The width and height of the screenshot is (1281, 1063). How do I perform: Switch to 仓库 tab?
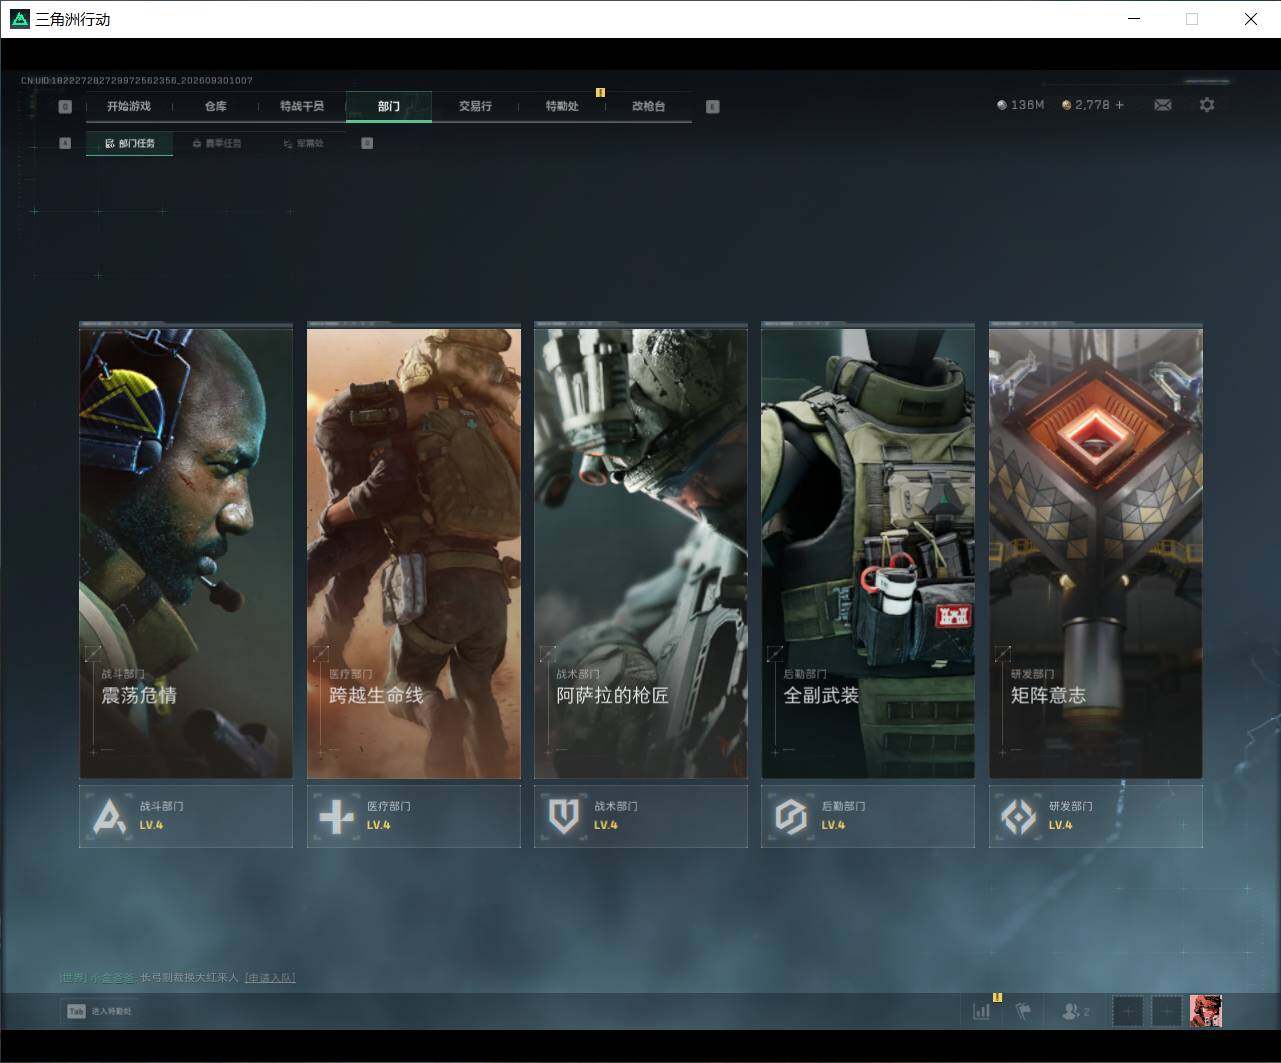pyautogui.click(x=216, y=106)
